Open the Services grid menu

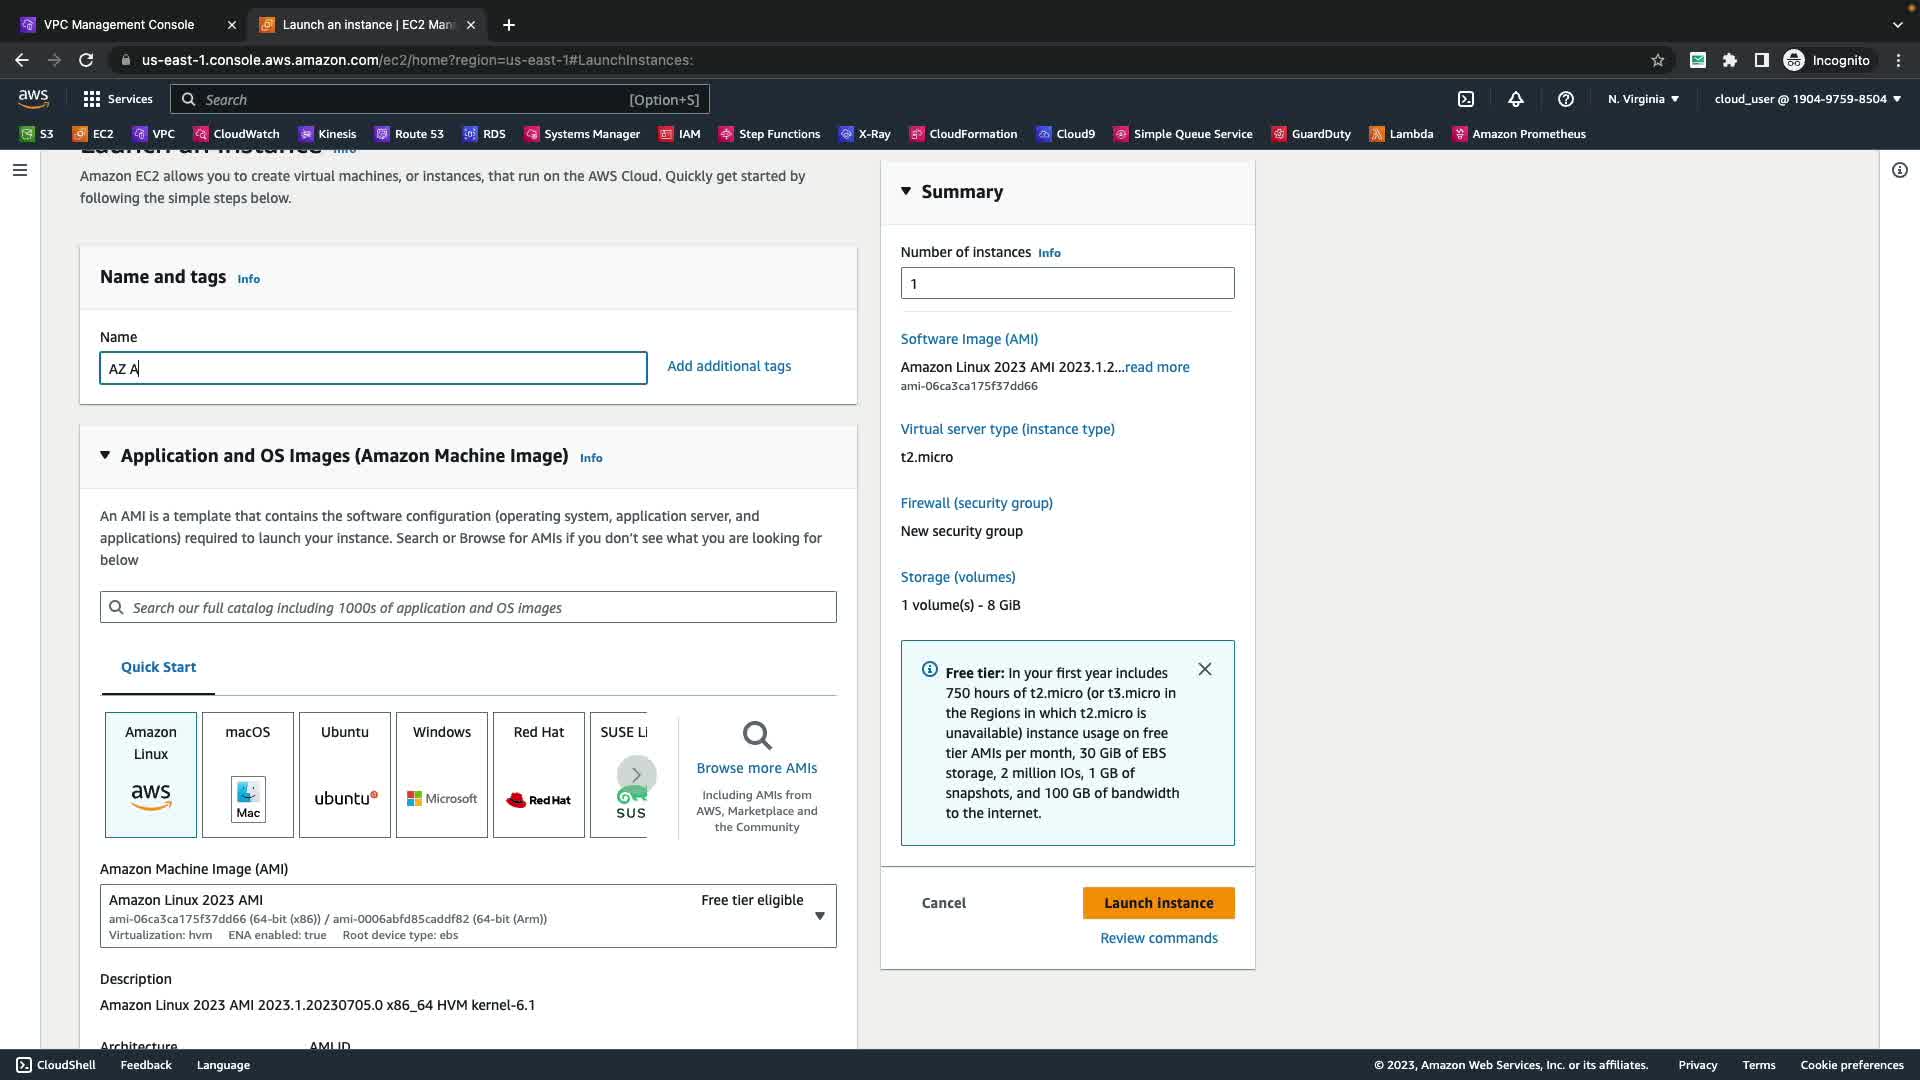(118, 99)
